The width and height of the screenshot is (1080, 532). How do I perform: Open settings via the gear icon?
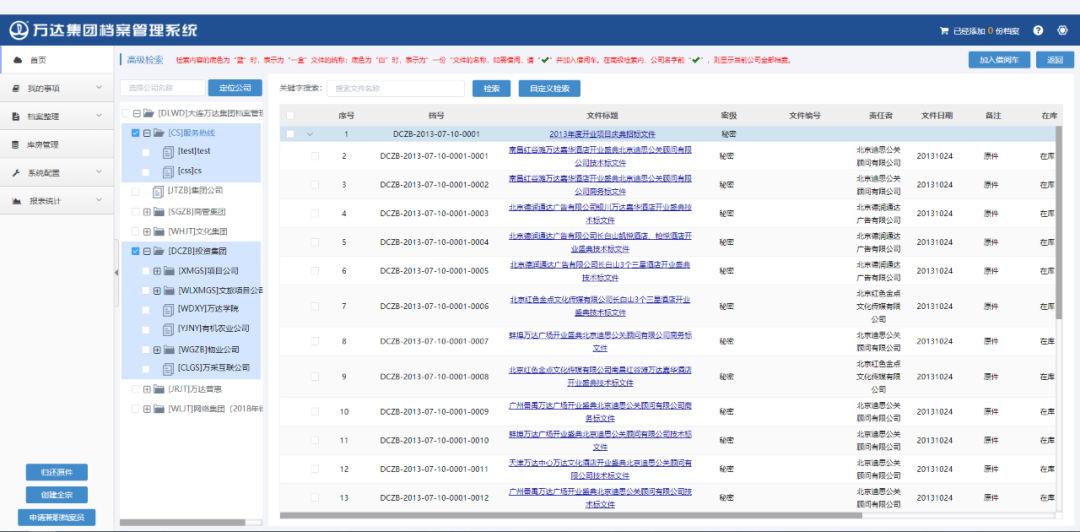[x=1061, y=31]
